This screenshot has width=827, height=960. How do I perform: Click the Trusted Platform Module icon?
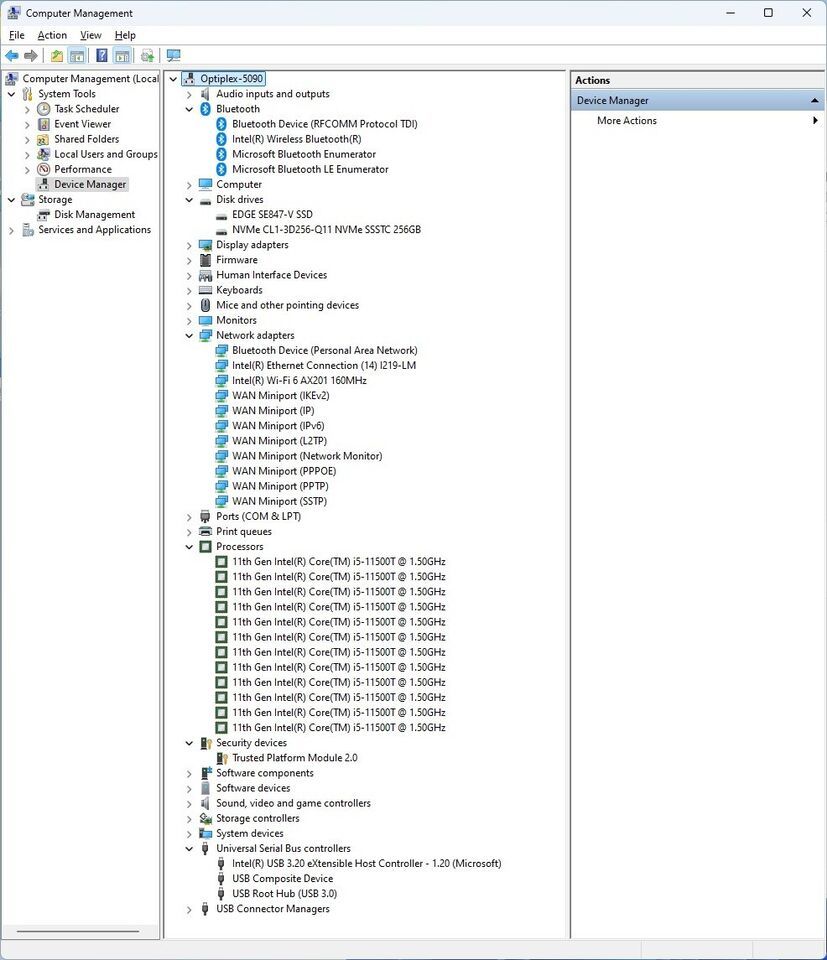[x=222, y=758]
